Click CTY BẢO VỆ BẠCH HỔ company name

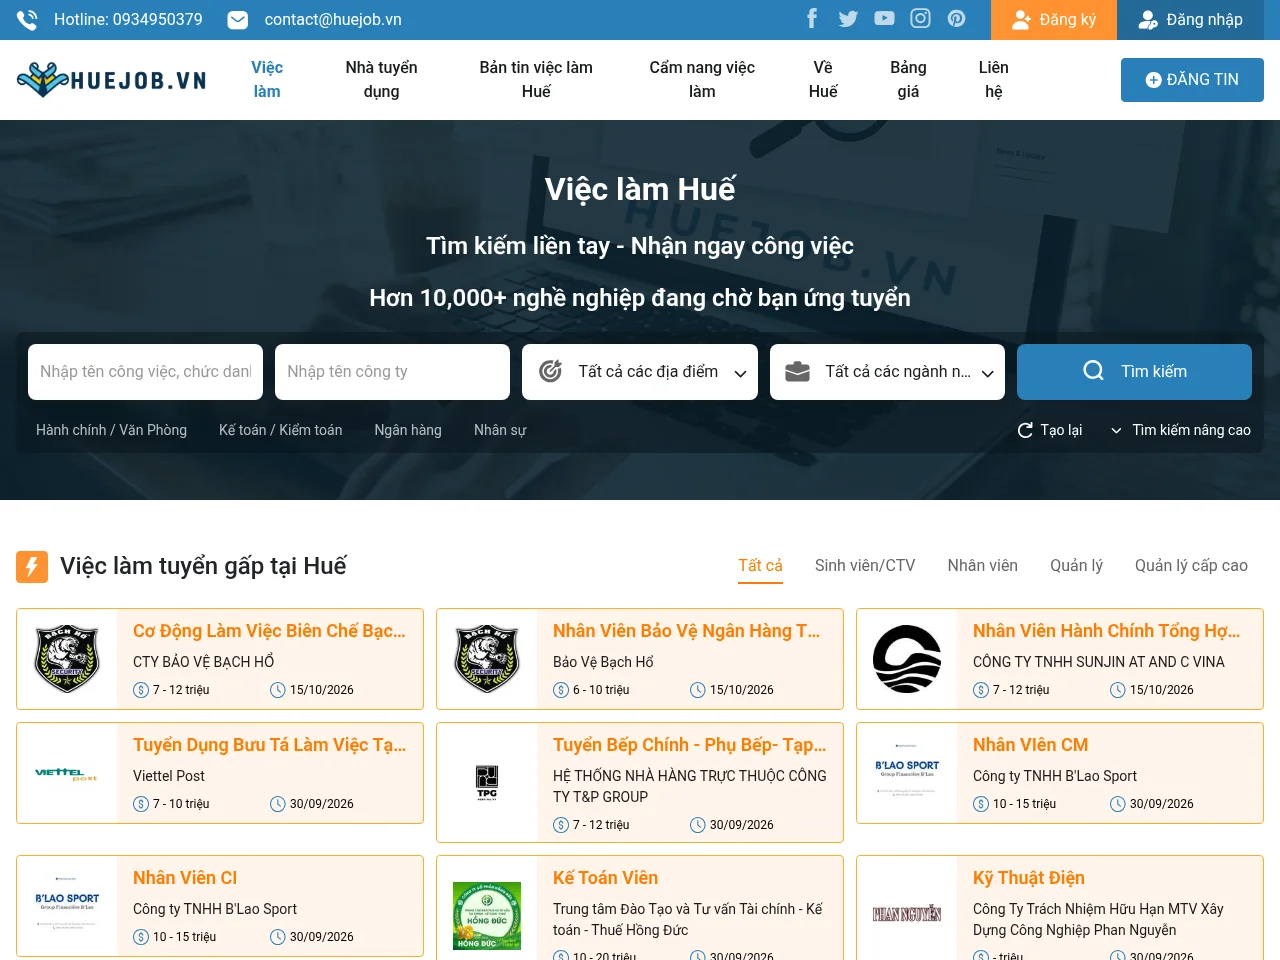coord(203,662)
